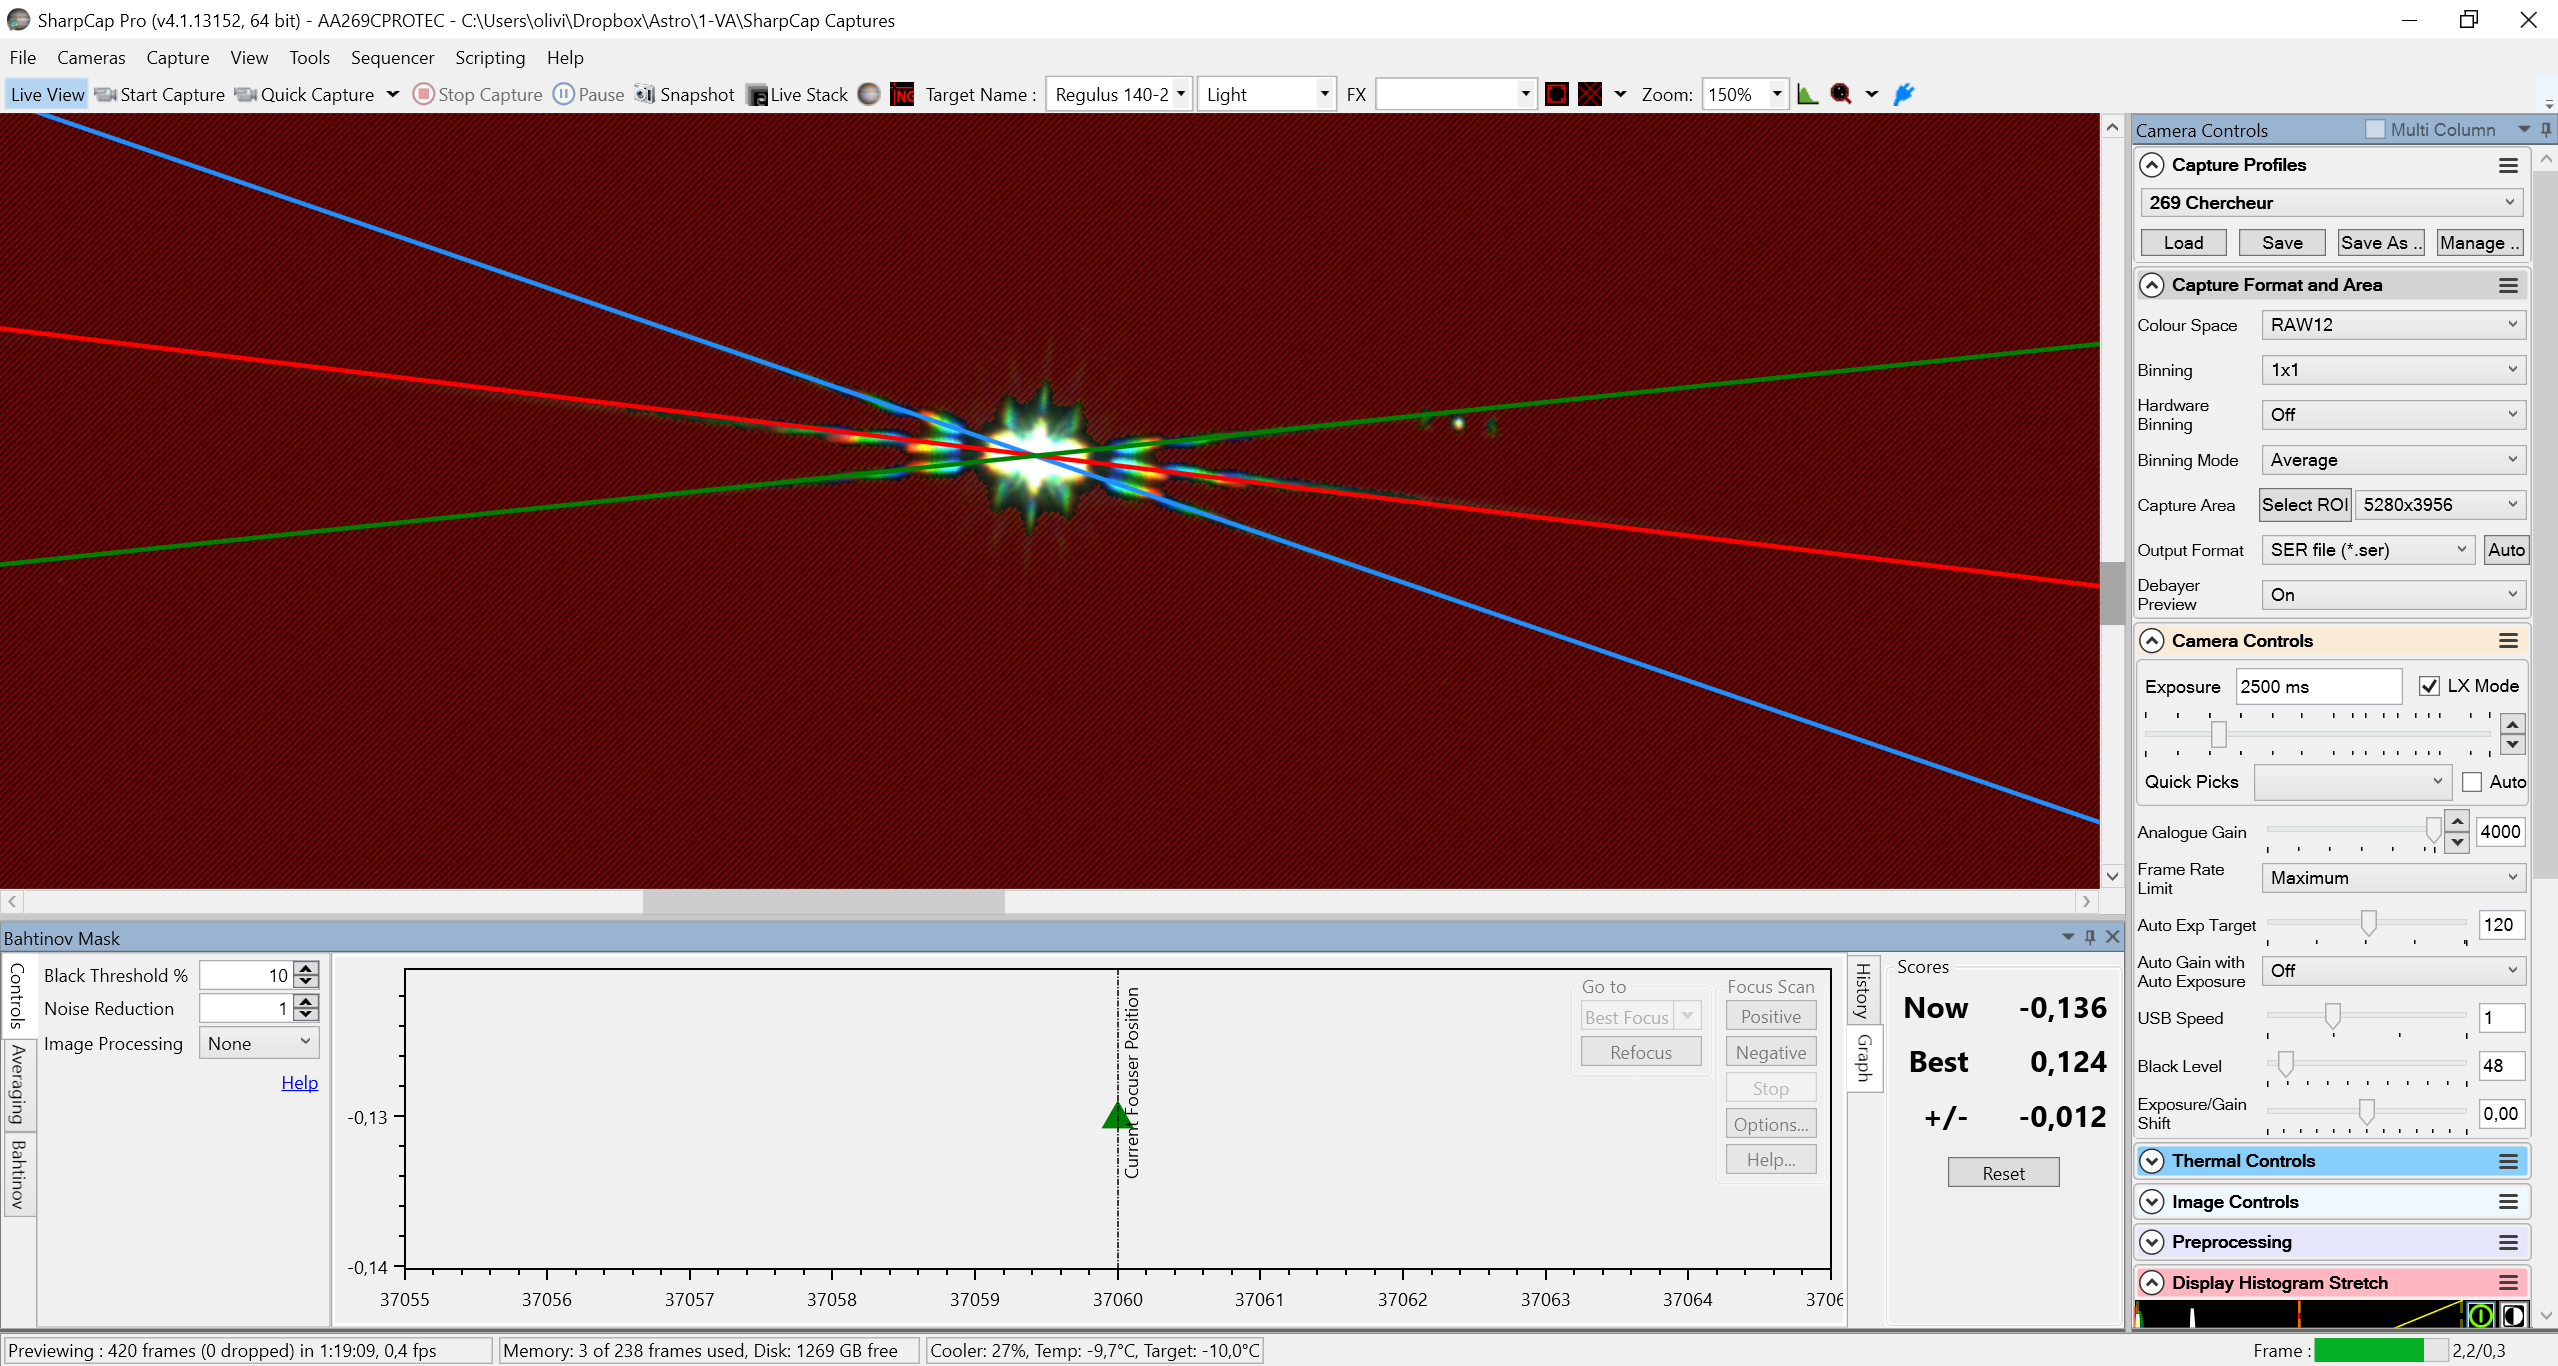Click the Save As profile button
The height and width of the screenshot is (1366, 2558).
2381,243
